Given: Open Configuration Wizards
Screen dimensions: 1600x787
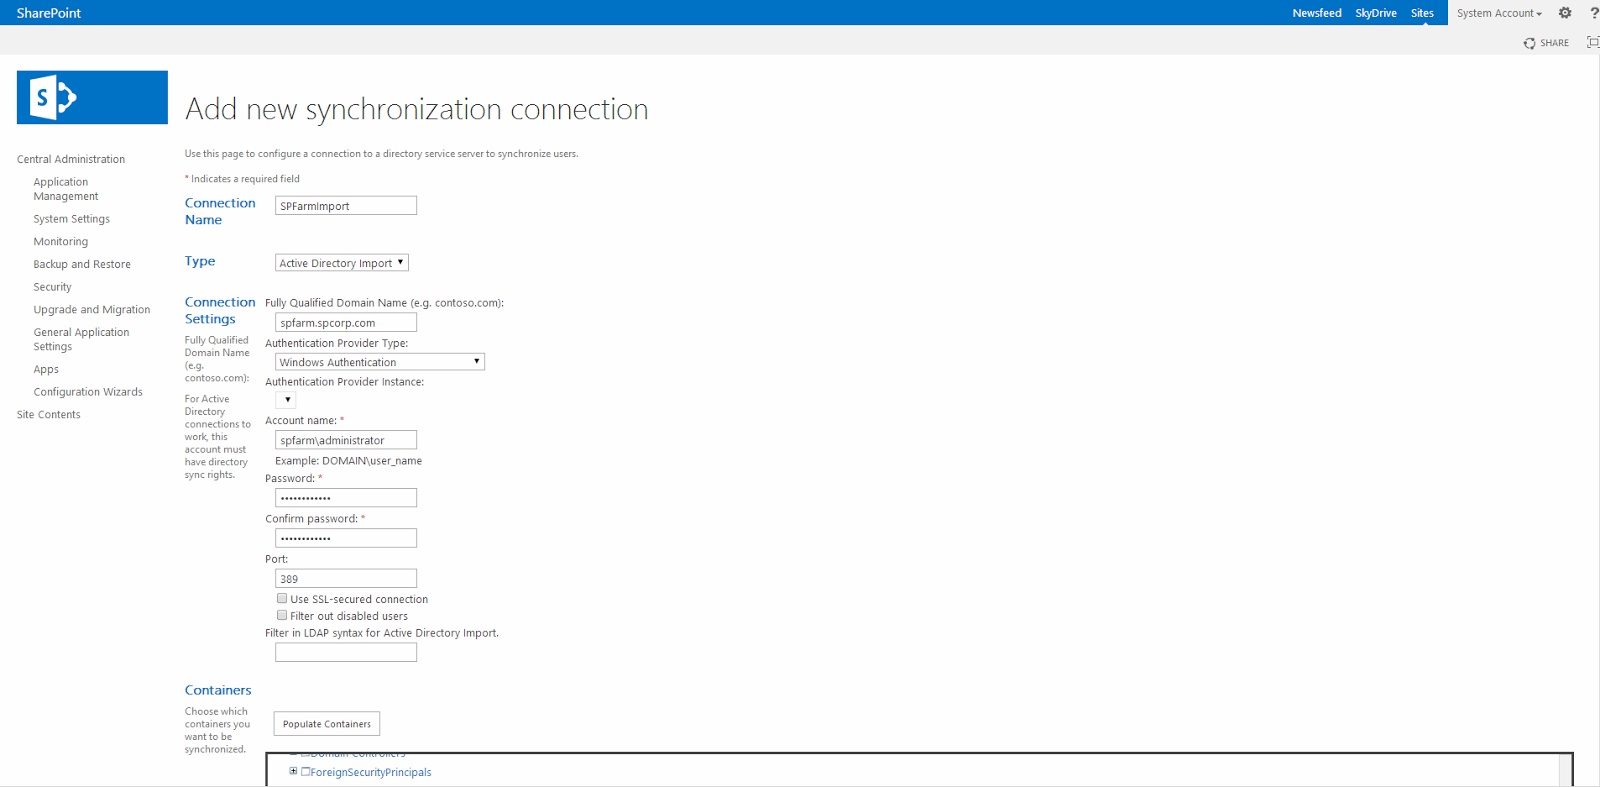Looking at the screenshot, I should (x=88, y=392).
